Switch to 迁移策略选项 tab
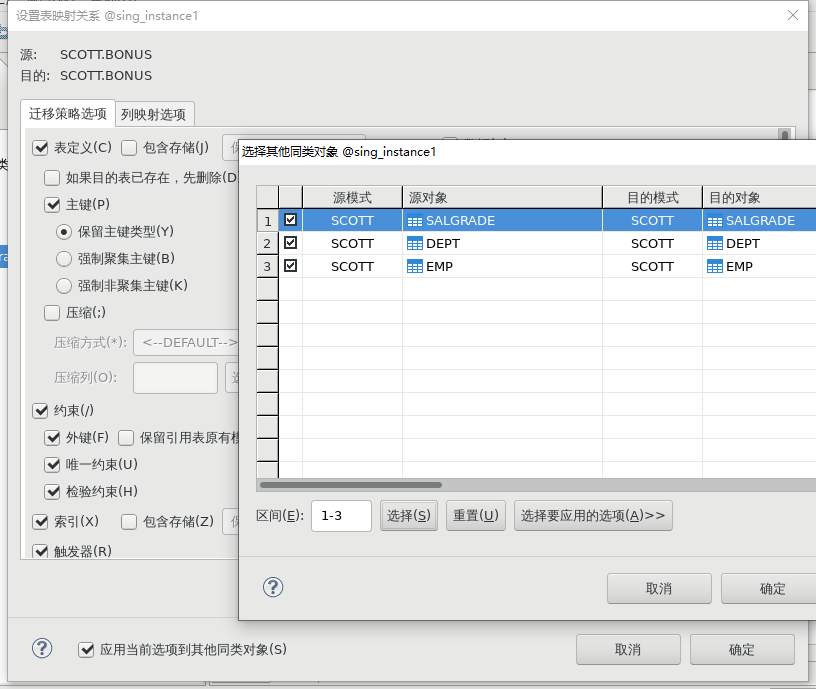This screenshot has width=816, height=689. (68, 113)
